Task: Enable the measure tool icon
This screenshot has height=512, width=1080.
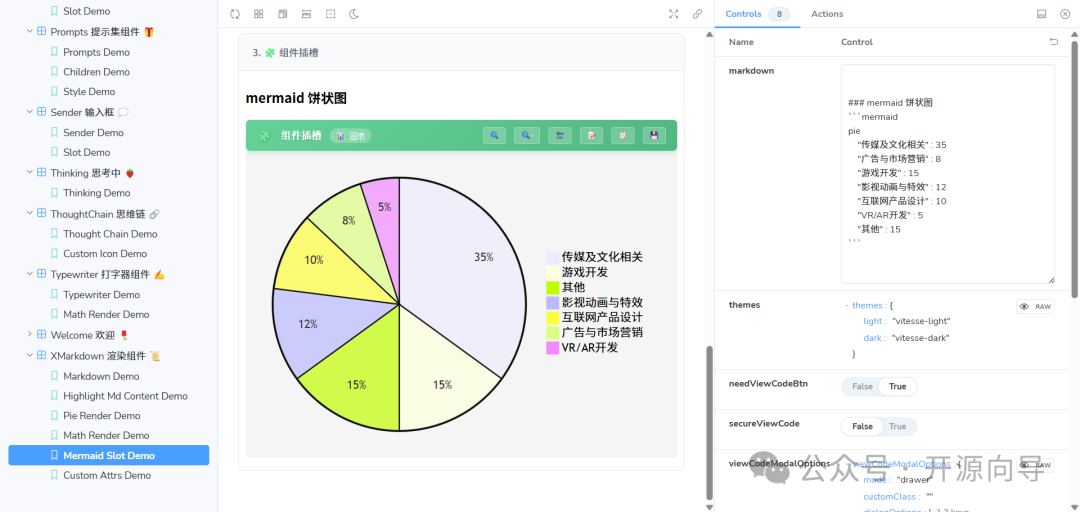Action: coord(307,14)
